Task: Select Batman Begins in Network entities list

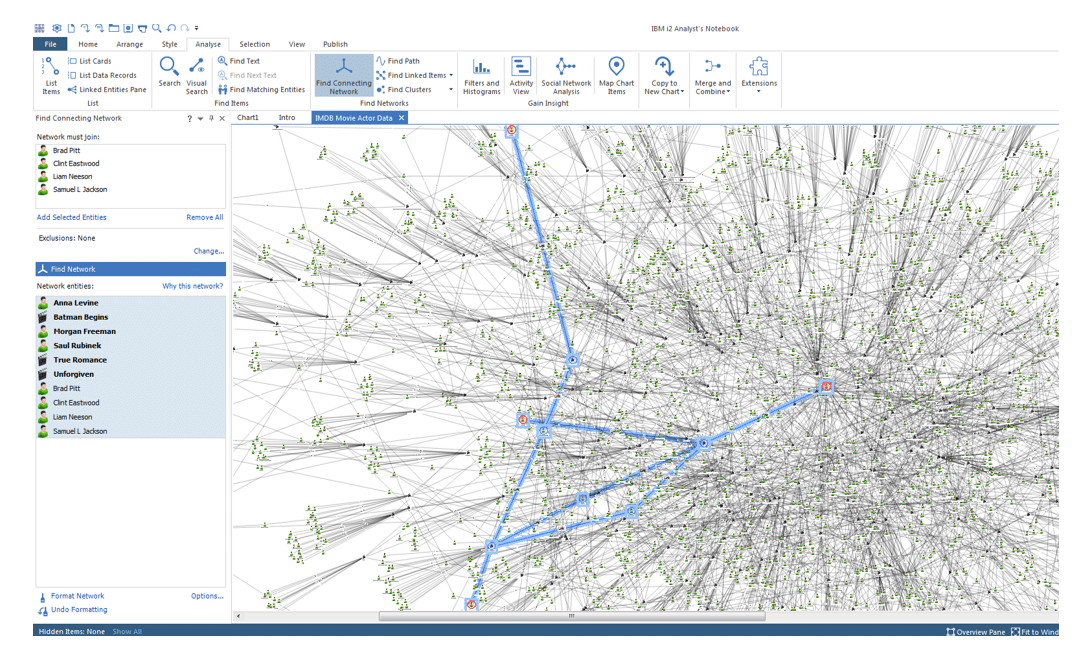Action: (130, 317)
